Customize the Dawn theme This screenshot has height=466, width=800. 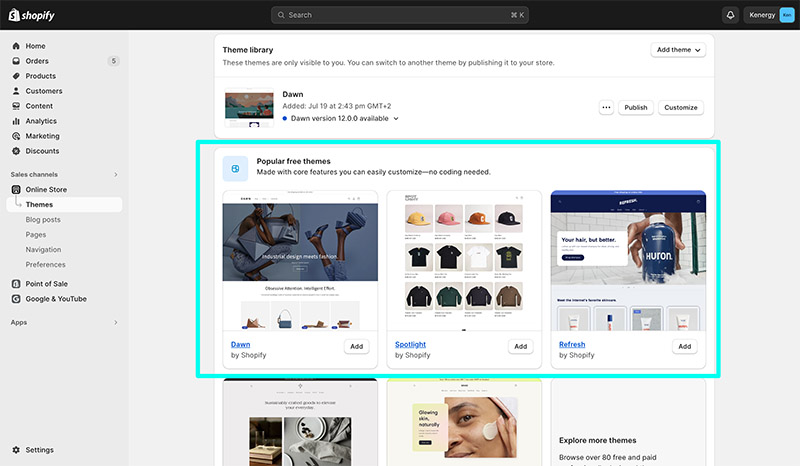tap(681, 107)
